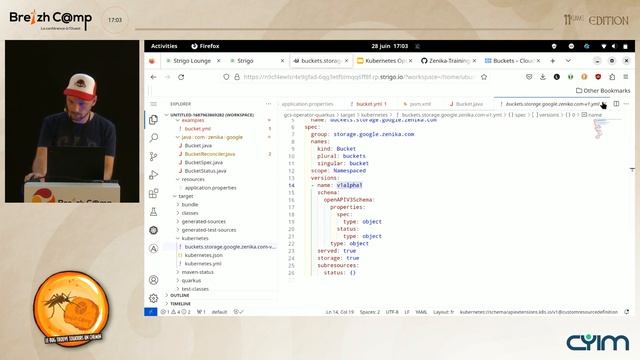Click the remote connection status bar indicator
640x360 pixels.
151,312
